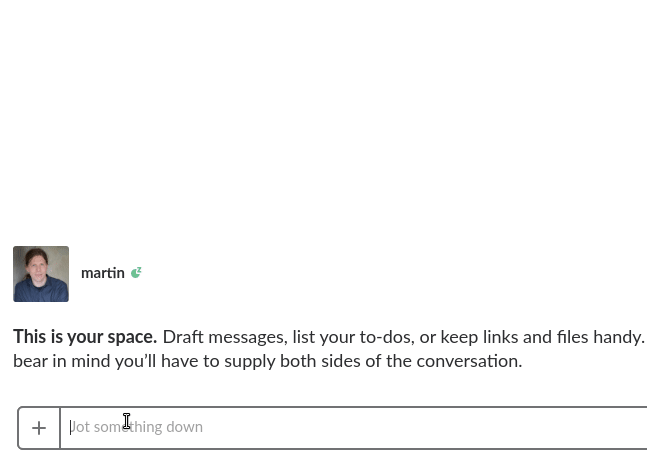This screenshot has width=647, height=472.
Task: Click the martin username label
Action: point(103,273)
